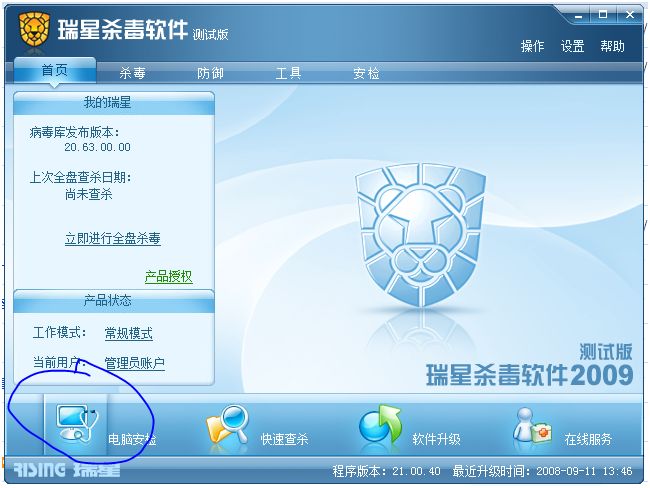Screen dimensions: 650x488
Task: Open the 工具 tab
Action: 288,73
